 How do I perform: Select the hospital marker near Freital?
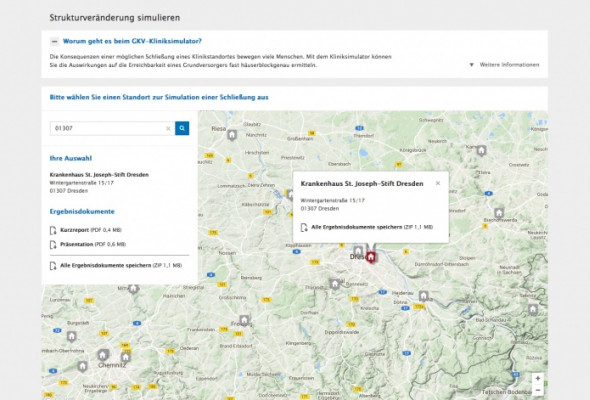(x=335, y=284)
